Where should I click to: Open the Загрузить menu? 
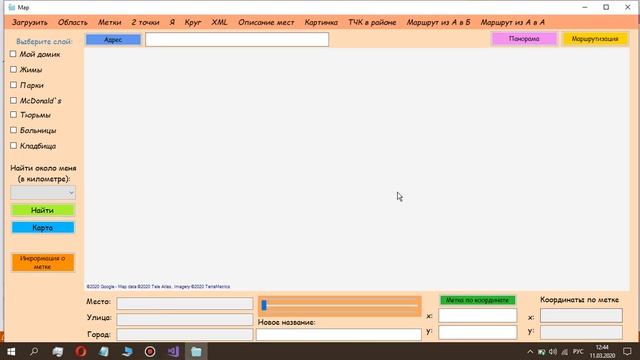(30, 22)
